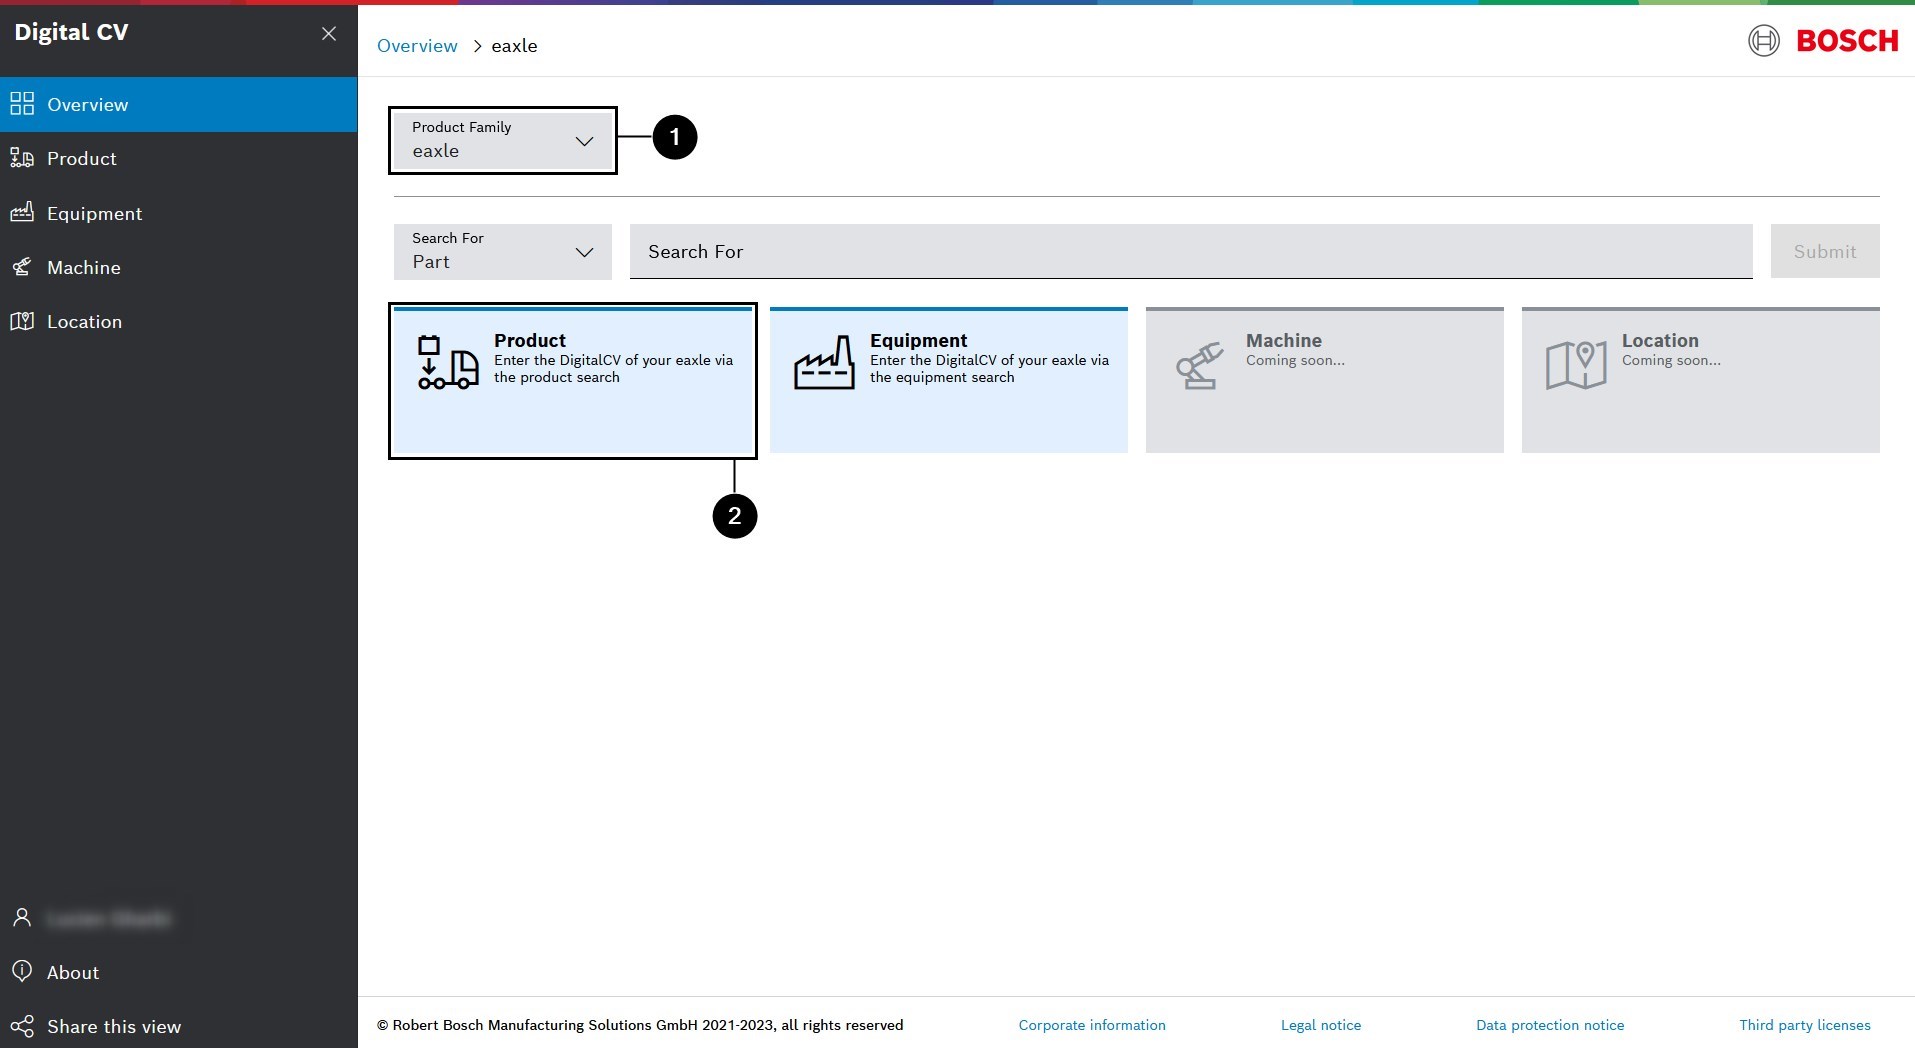Open Location from the sidebar
1915x1048 pixels.
pyautogui.click(x=178, y=321)
